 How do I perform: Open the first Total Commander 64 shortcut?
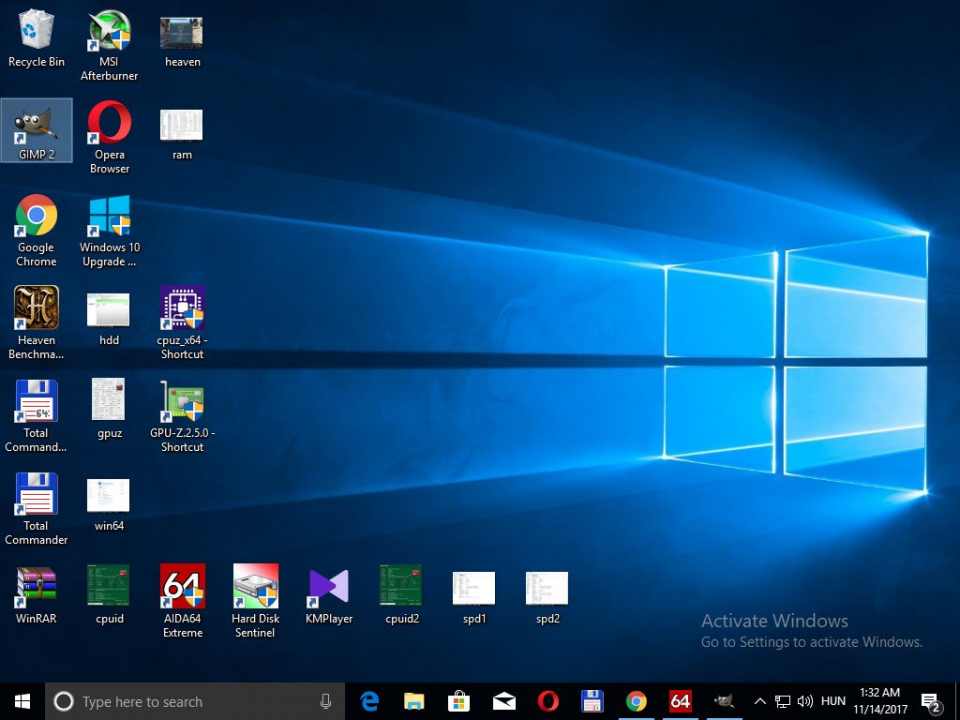pyautogui.click(x=36, y=415)
